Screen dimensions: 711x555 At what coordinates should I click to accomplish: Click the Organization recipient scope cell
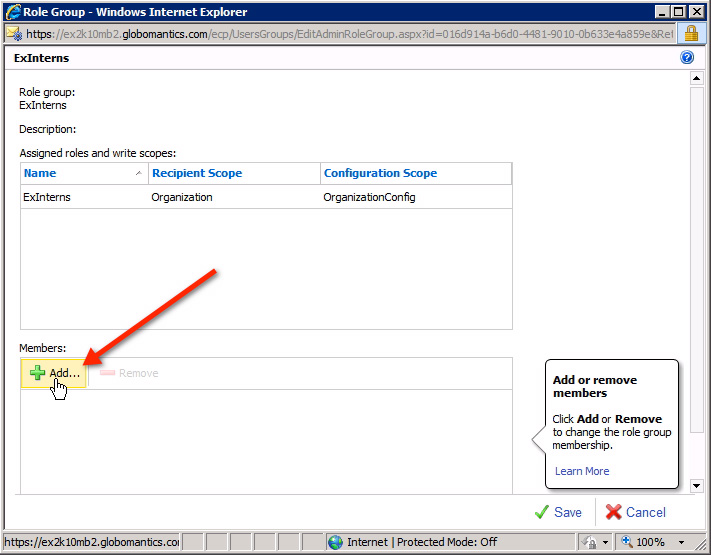pos(182,197)
